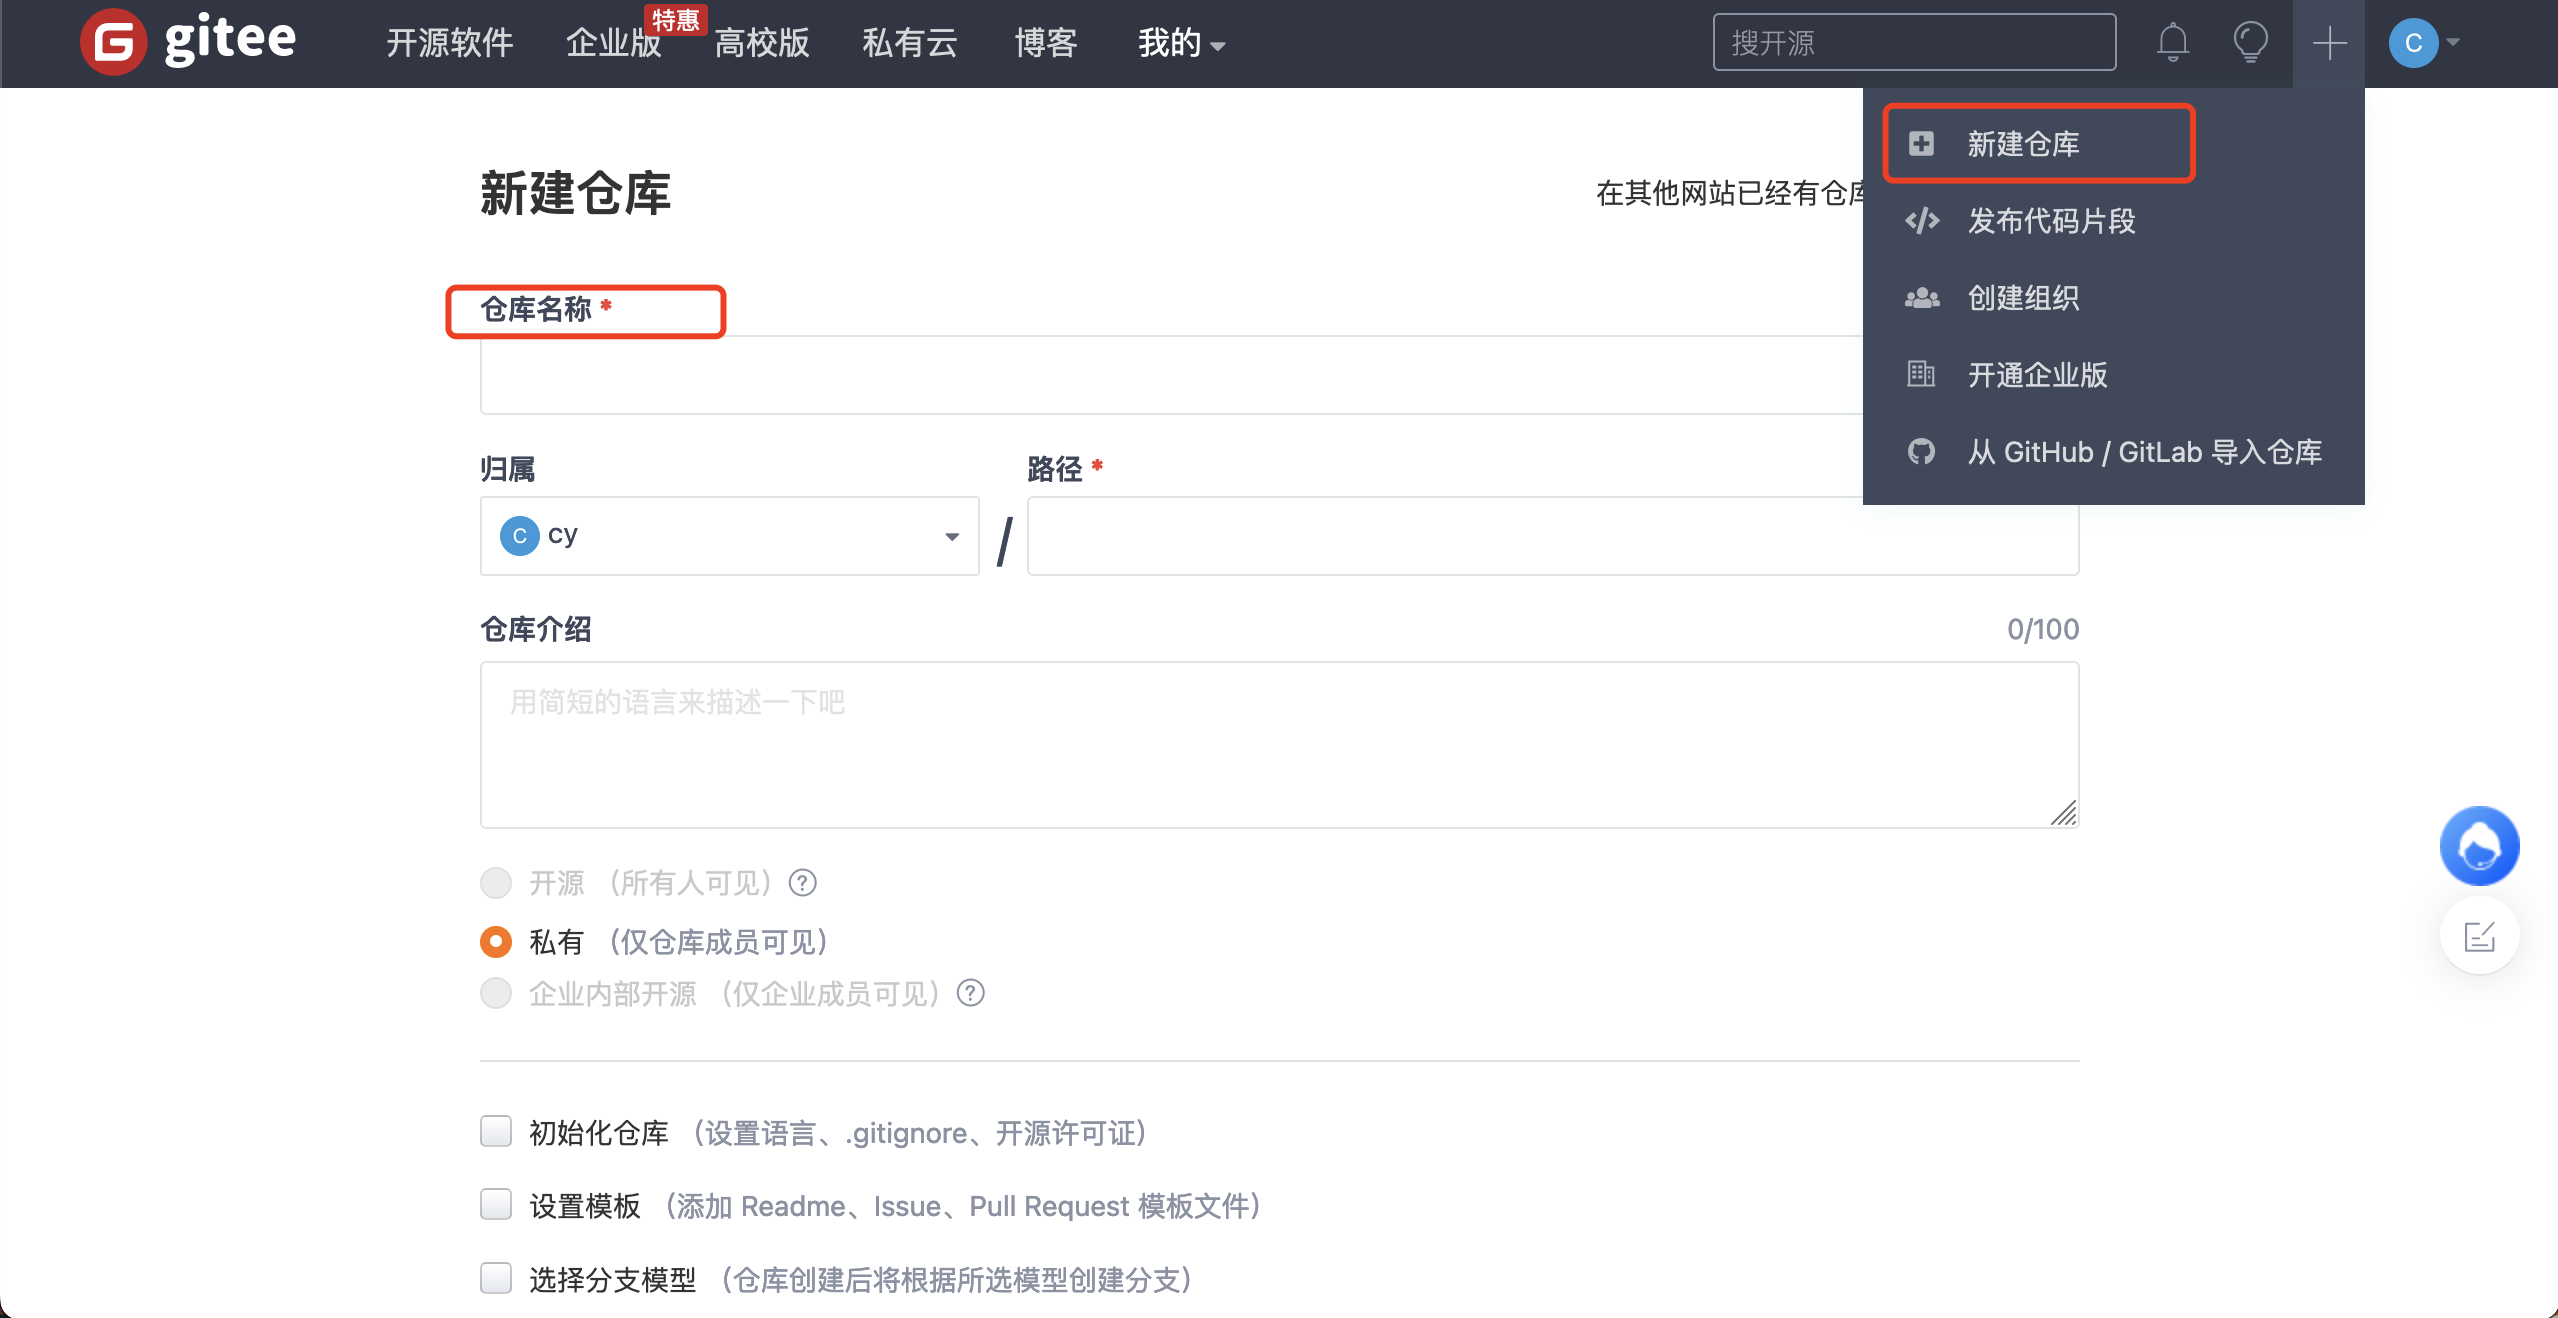
Task: Open 从 GitHub / GitLab 导入仓库
Action: (2144, 452)
